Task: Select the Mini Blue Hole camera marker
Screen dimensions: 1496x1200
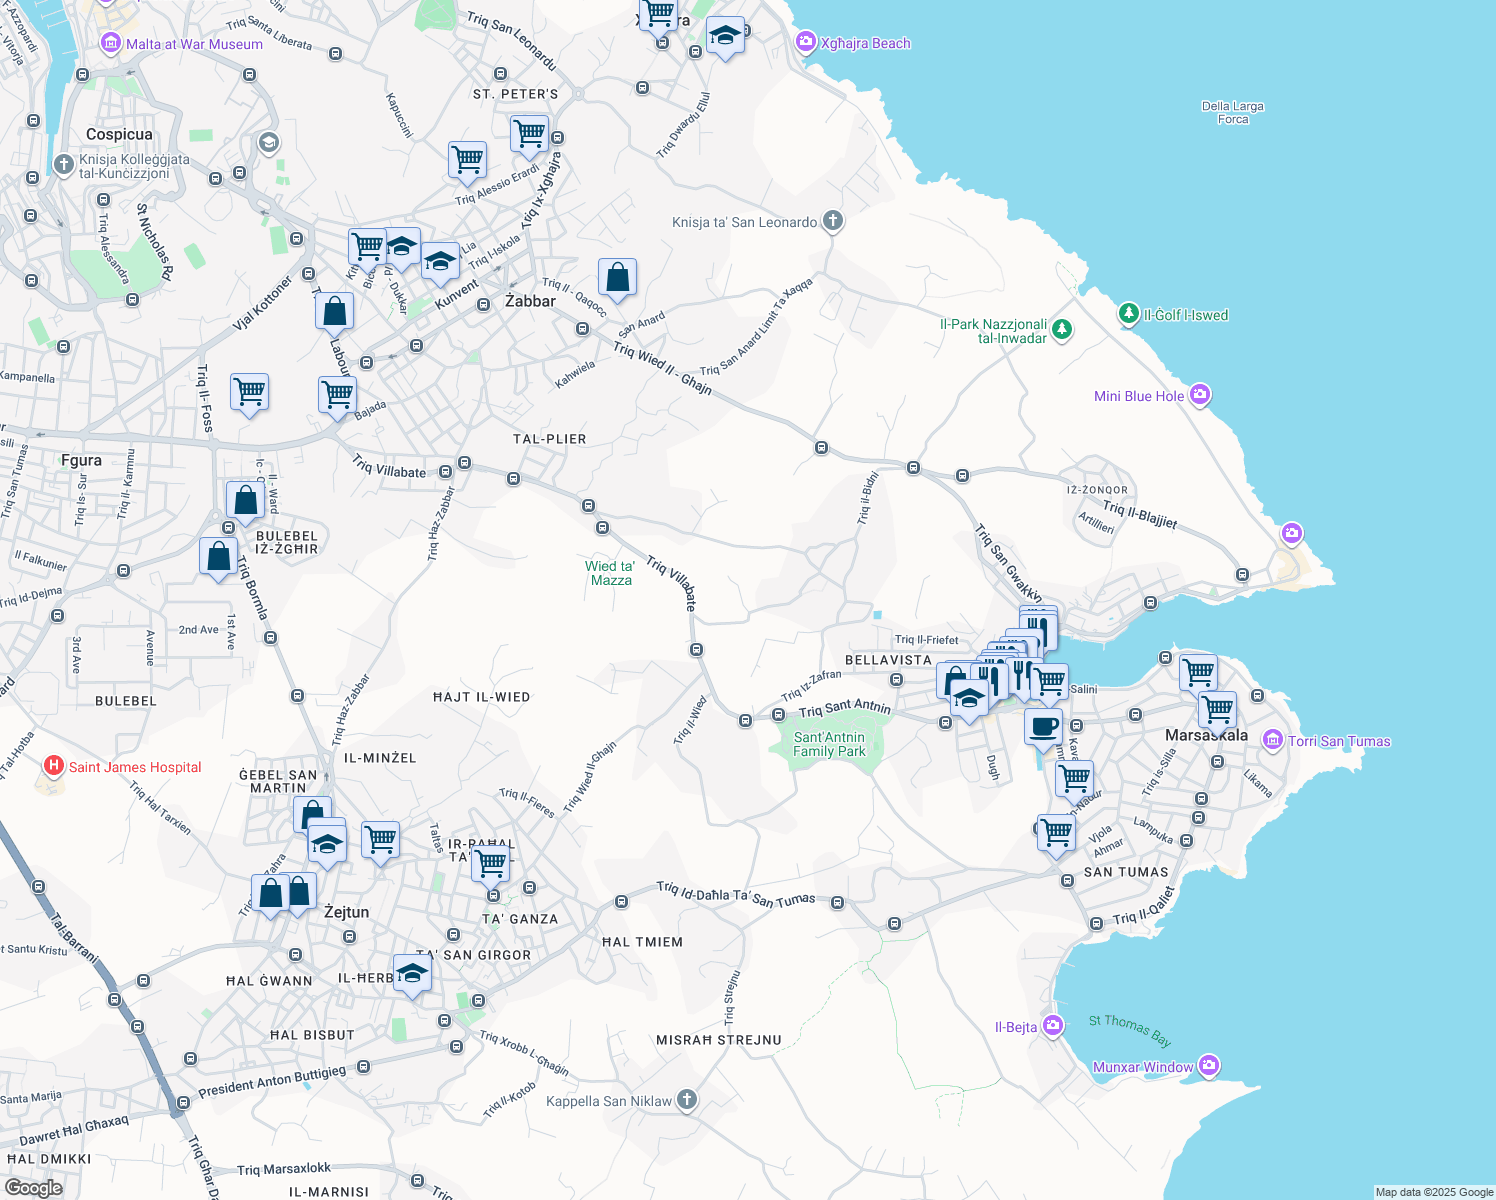Action: [x=1200, y=395]
